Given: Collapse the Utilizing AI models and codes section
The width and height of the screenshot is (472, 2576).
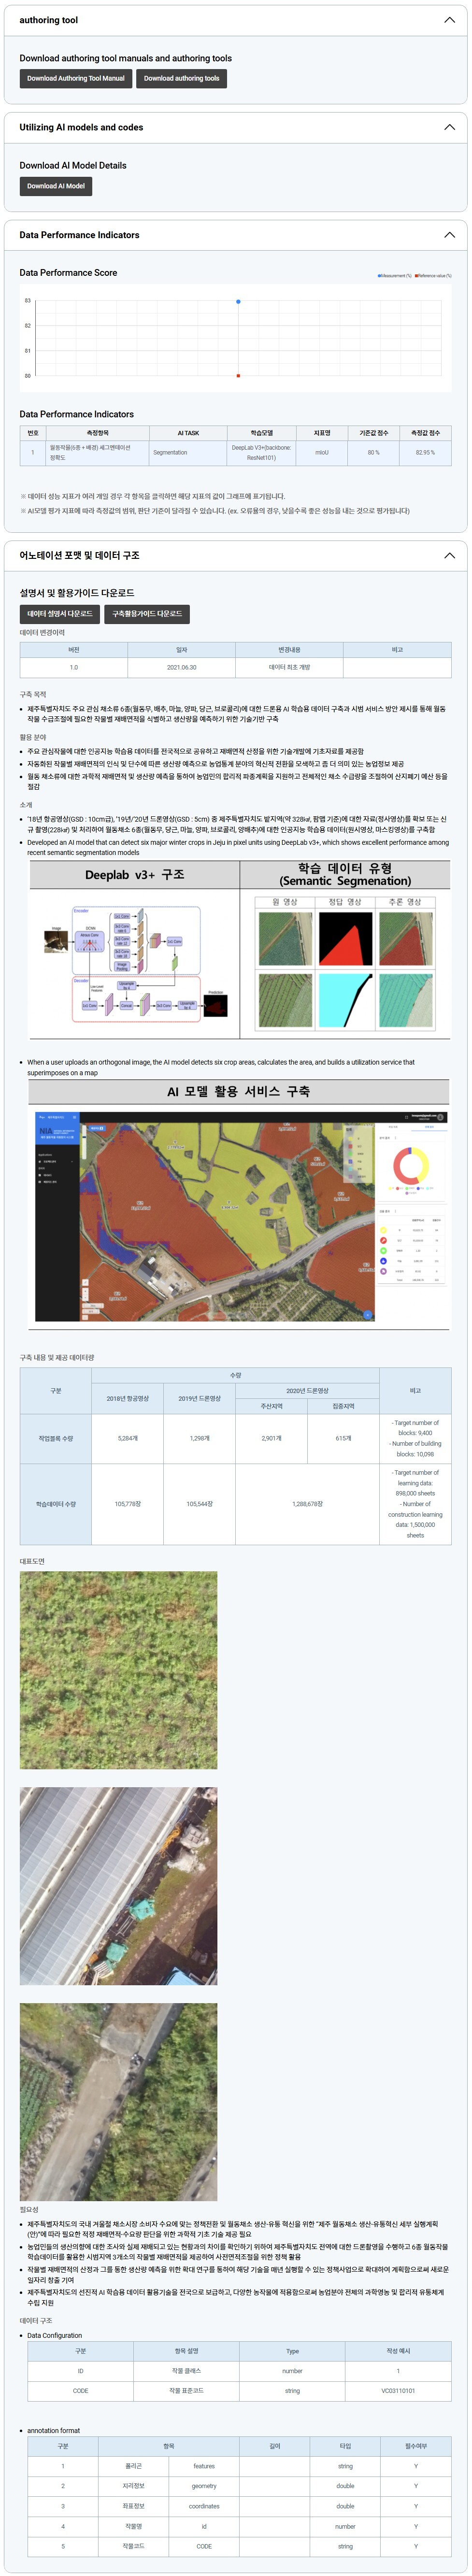Looking at the screenshot, I should [x=449, y=128].
